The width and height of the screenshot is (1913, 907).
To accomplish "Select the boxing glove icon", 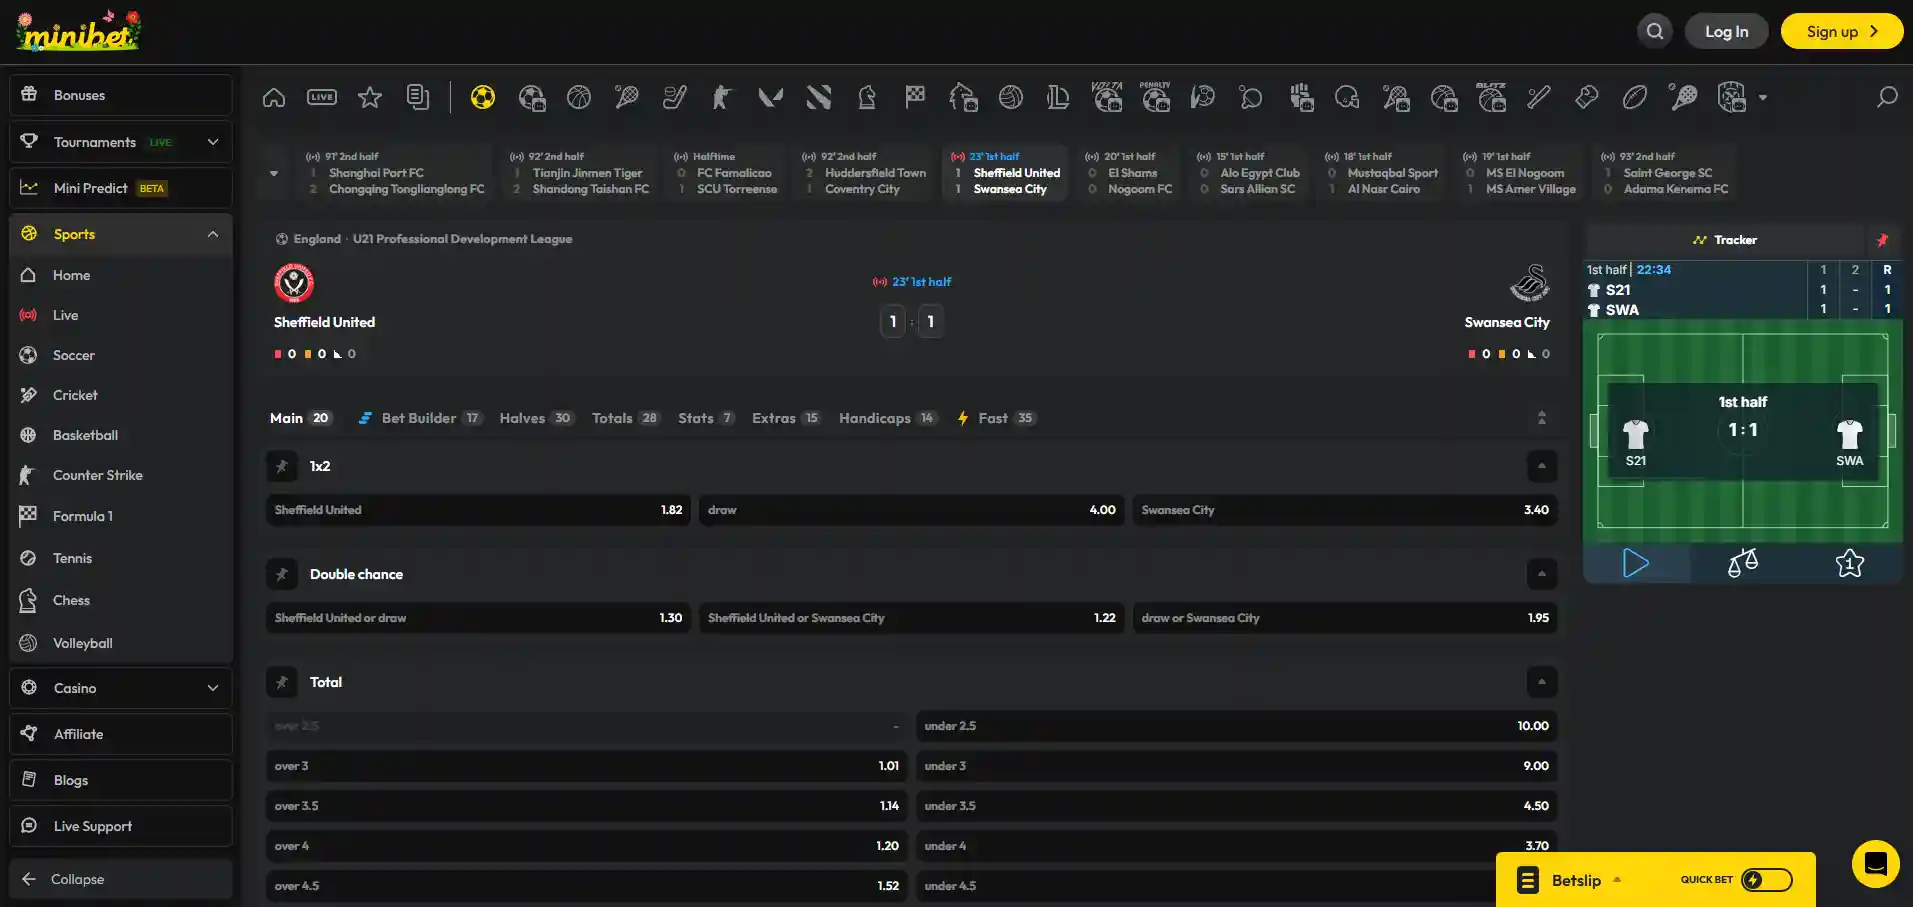I will tap(1587, 97).
